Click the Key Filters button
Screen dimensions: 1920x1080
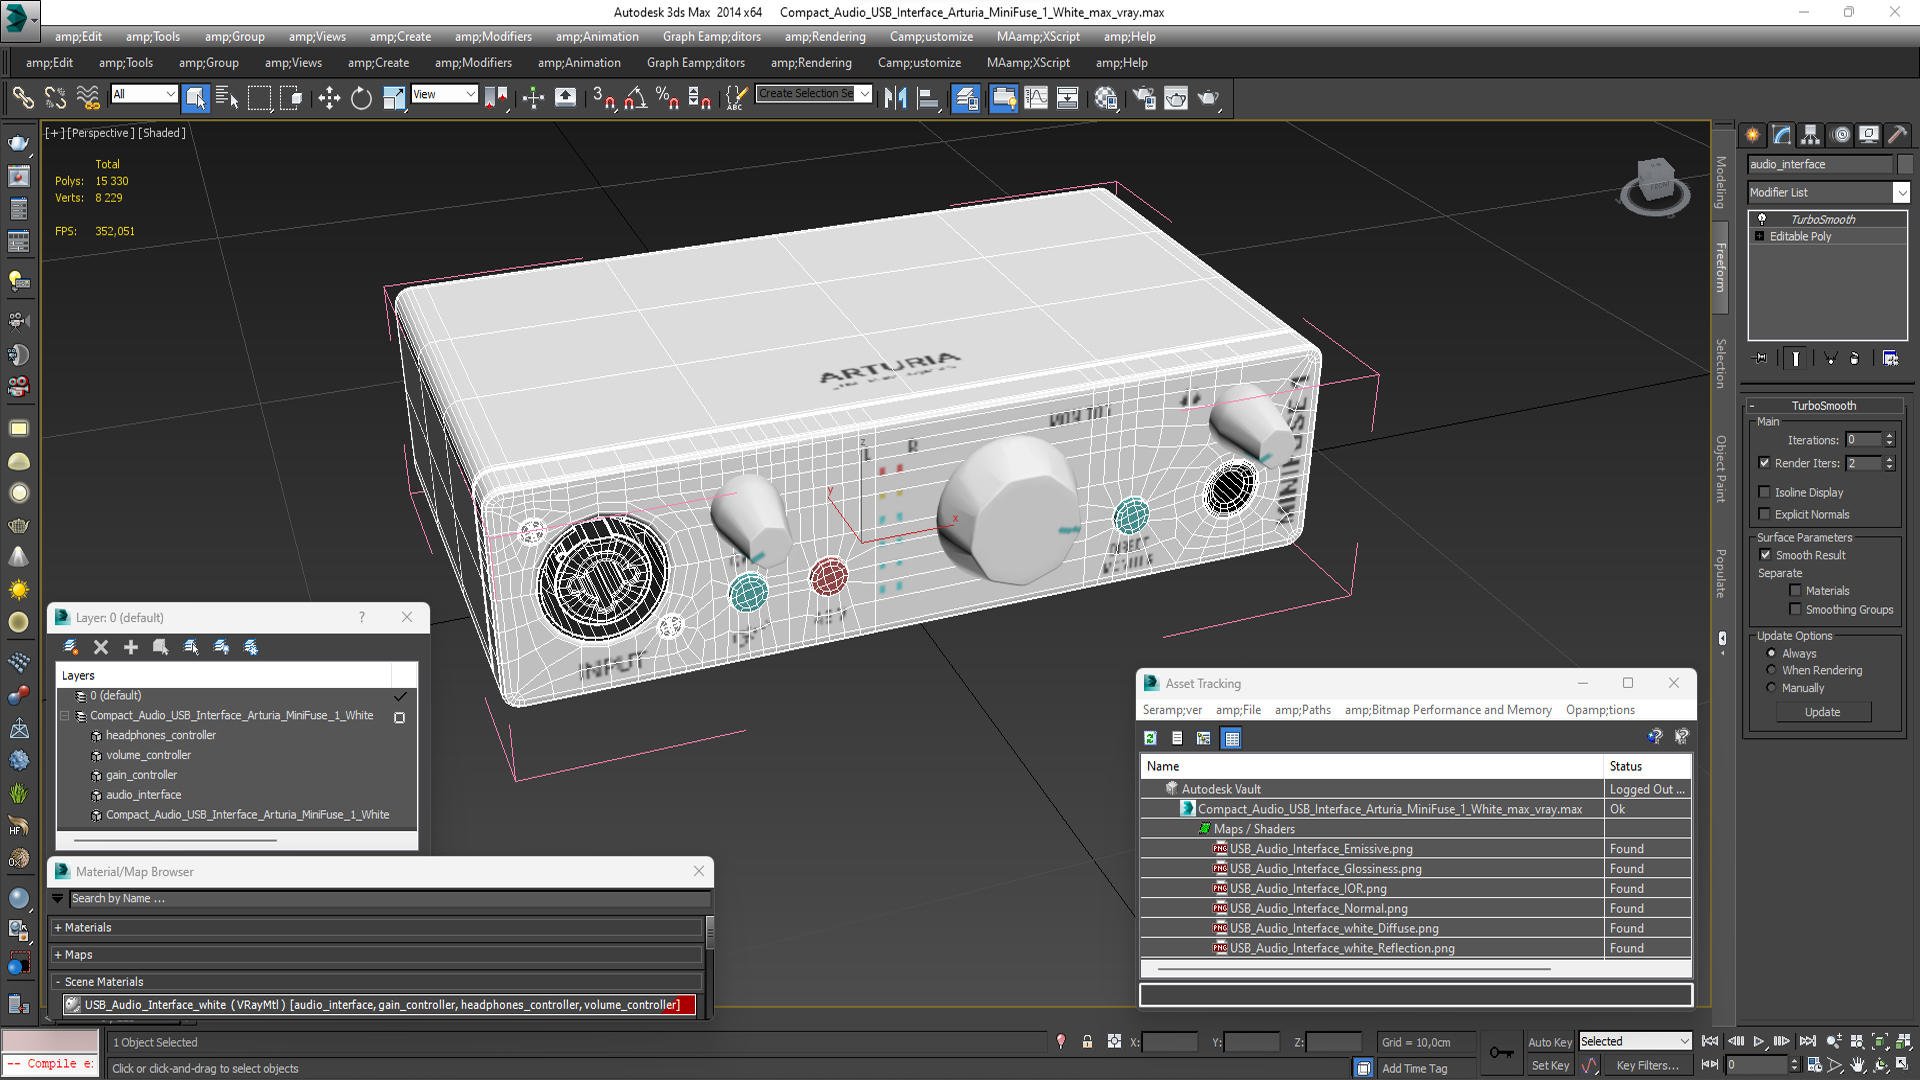pyautogui.click(x=1647, y=1065)
